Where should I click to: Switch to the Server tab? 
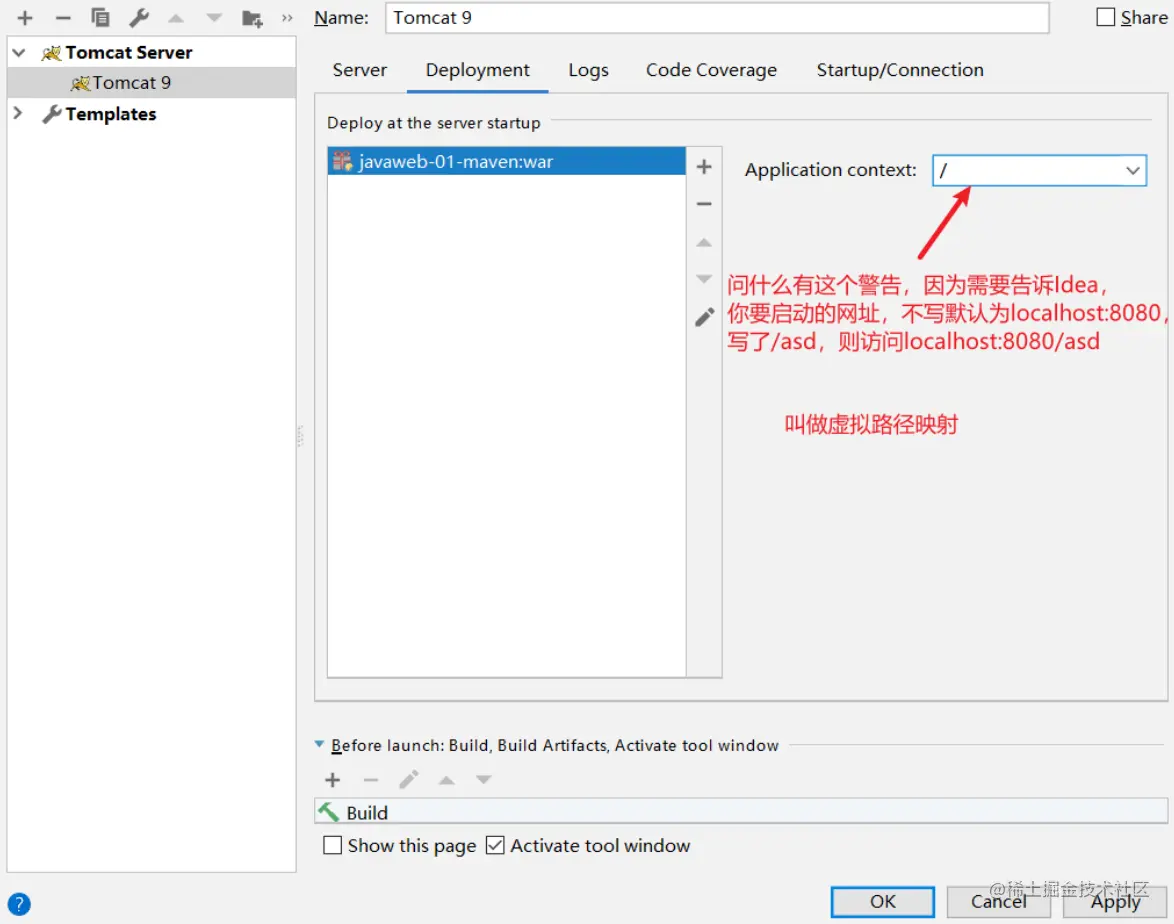(360, 70)
